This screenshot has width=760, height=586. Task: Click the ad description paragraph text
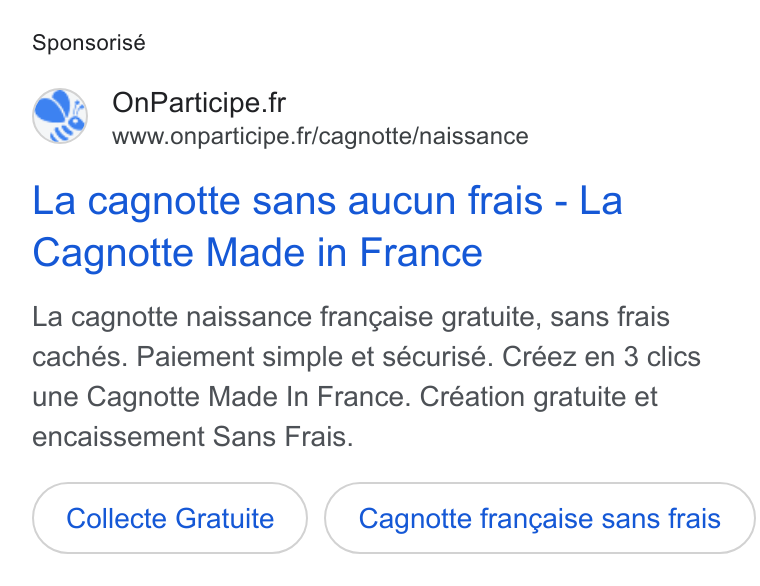[x=366, y=377]
